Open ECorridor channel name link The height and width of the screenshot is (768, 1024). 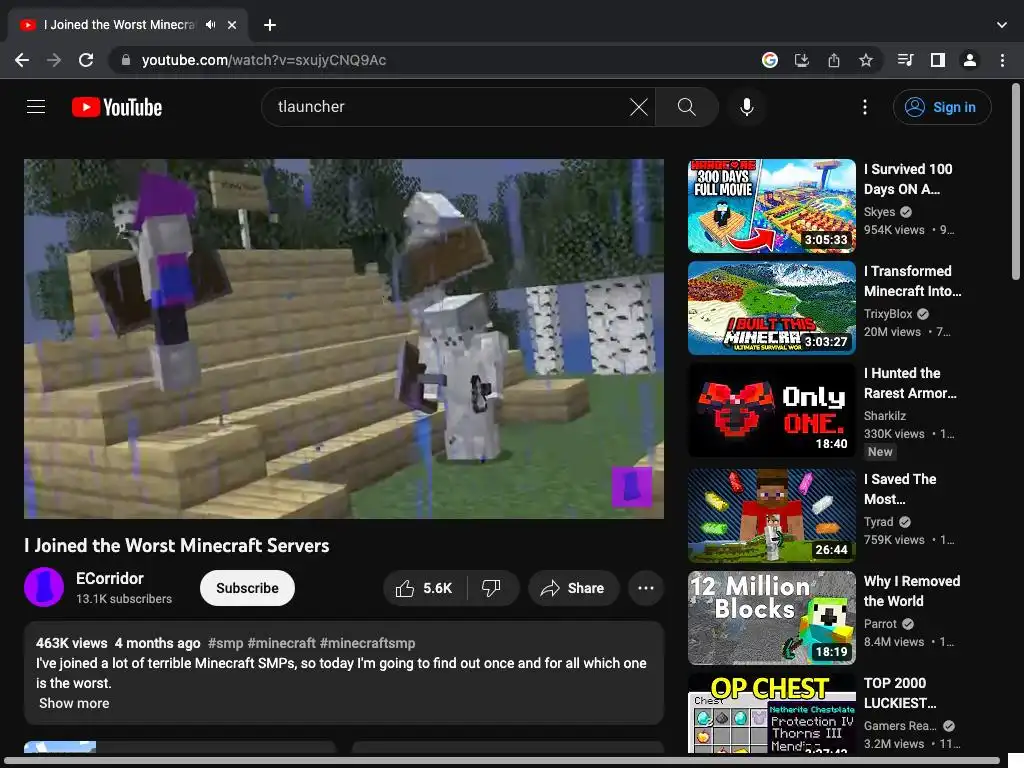click(x=110, y=579)
